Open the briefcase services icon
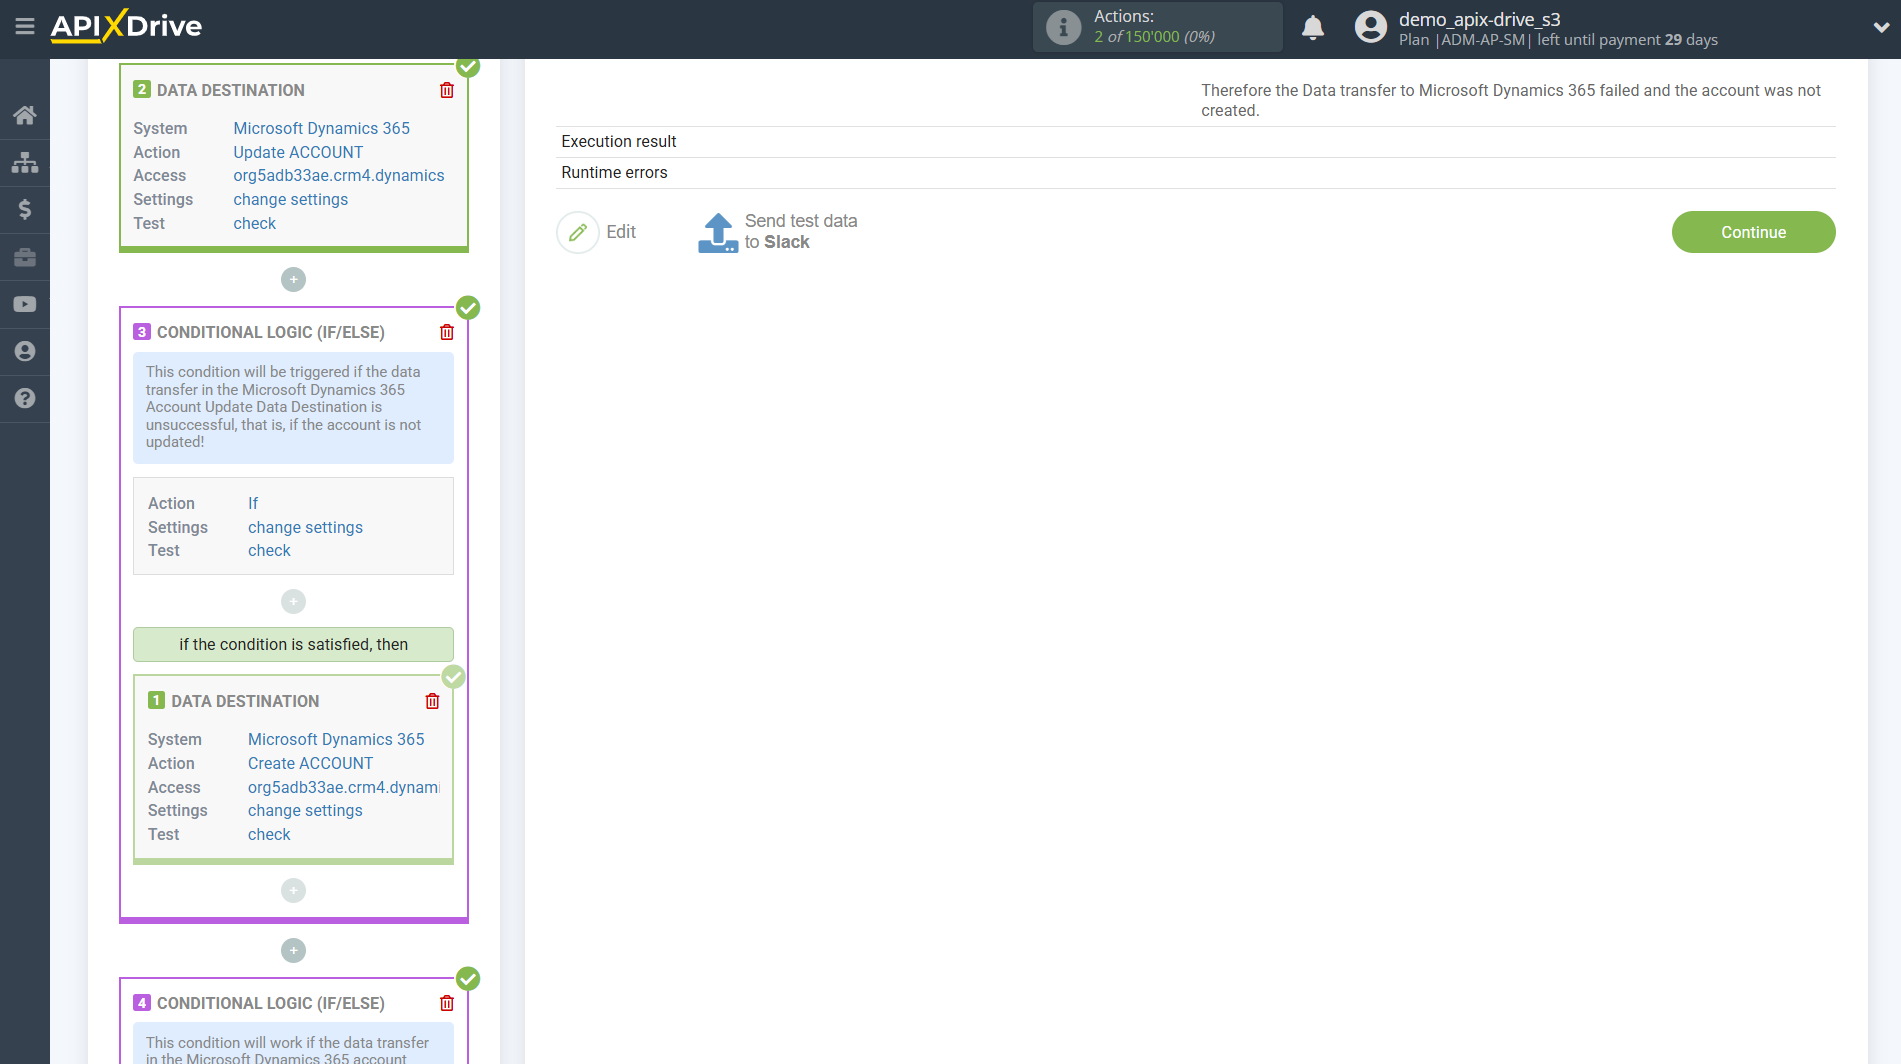This screenshot has width=1901, height=1064. tap(25, 257)
